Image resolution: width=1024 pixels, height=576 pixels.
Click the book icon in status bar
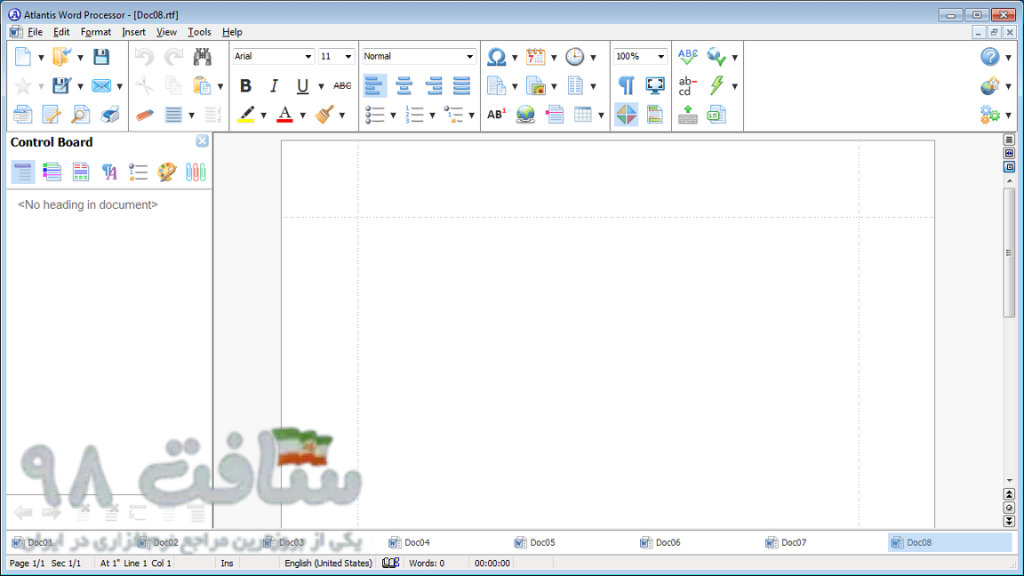coord(391,563)
